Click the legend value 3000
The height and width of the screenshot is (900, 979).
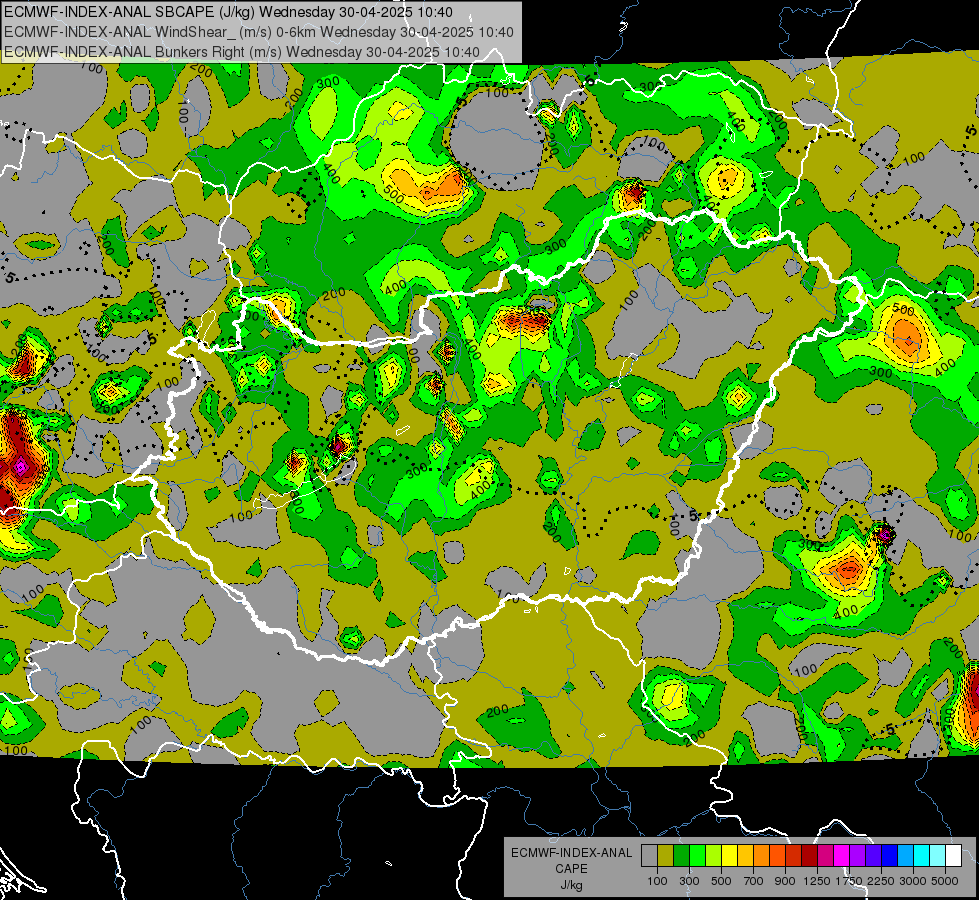tap(913, 881)
